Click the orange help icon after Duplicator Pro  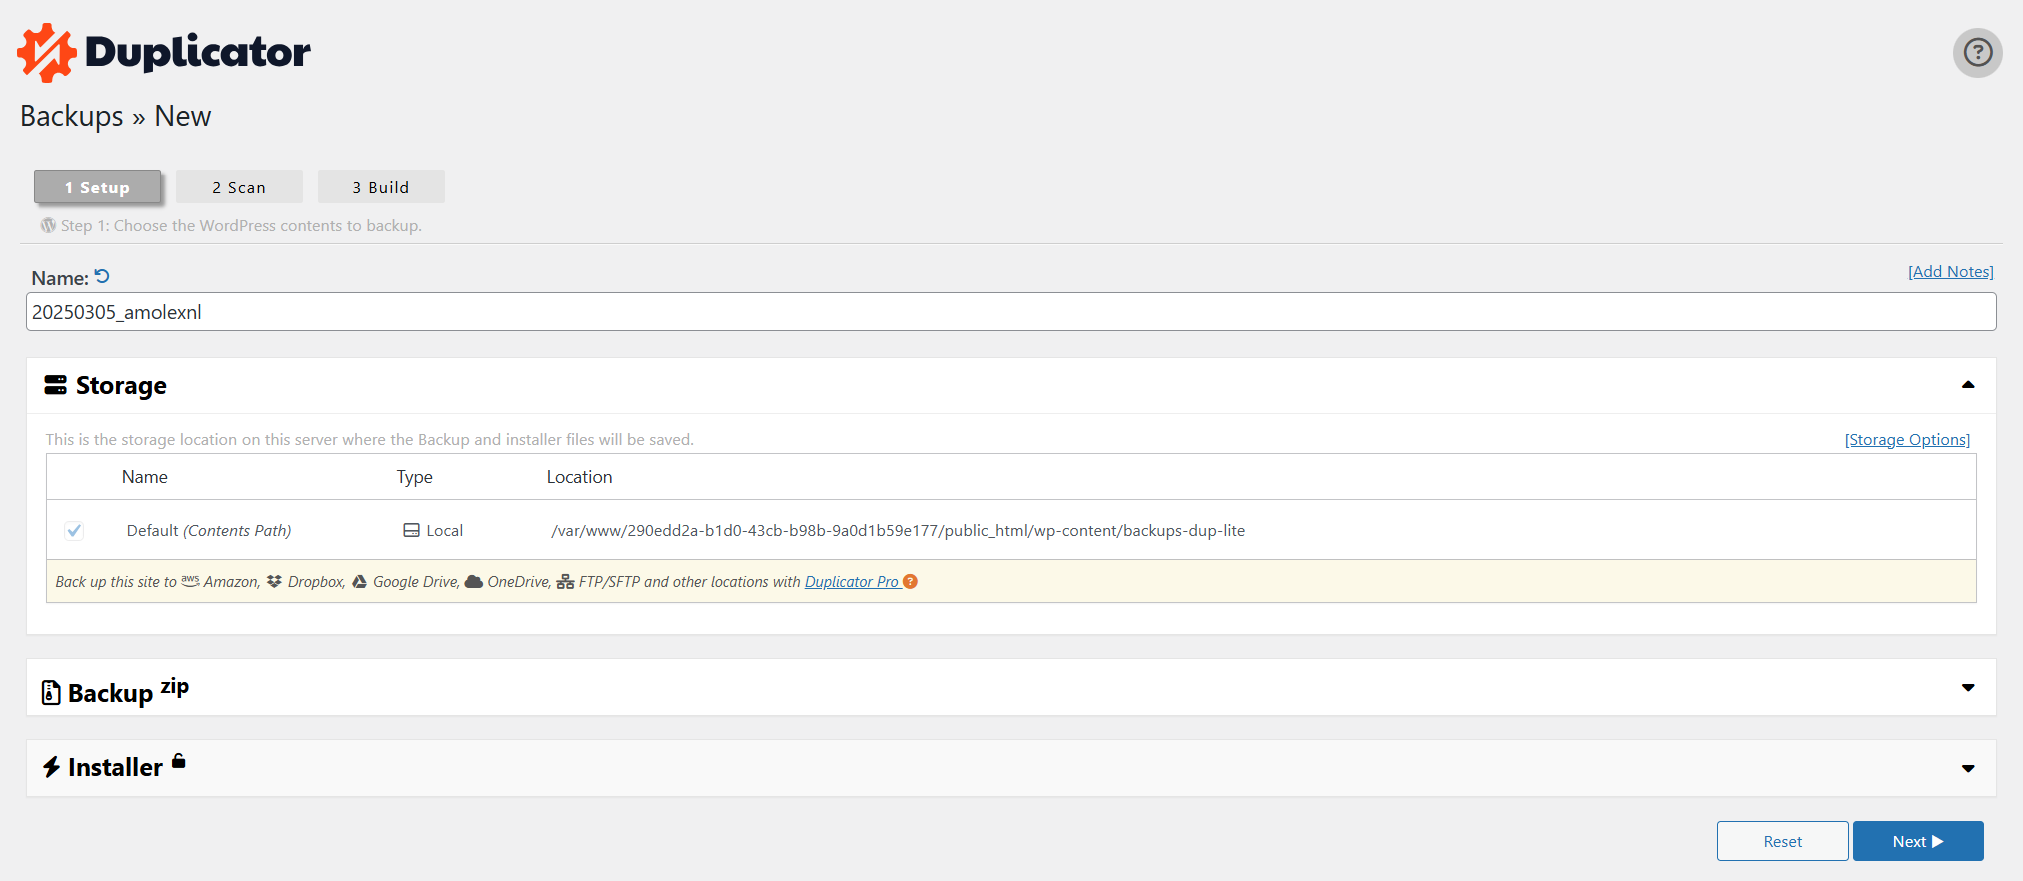tap(910, 581)
